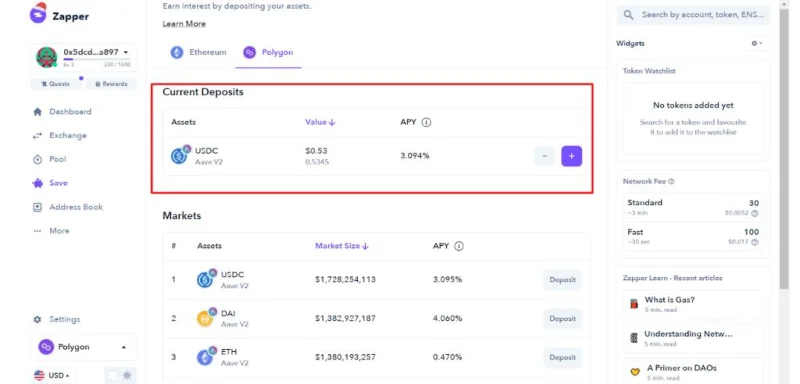Screen dimensions: 800x384
Task: Open the Dashboard home icon
Action: [x=37, y=112]
